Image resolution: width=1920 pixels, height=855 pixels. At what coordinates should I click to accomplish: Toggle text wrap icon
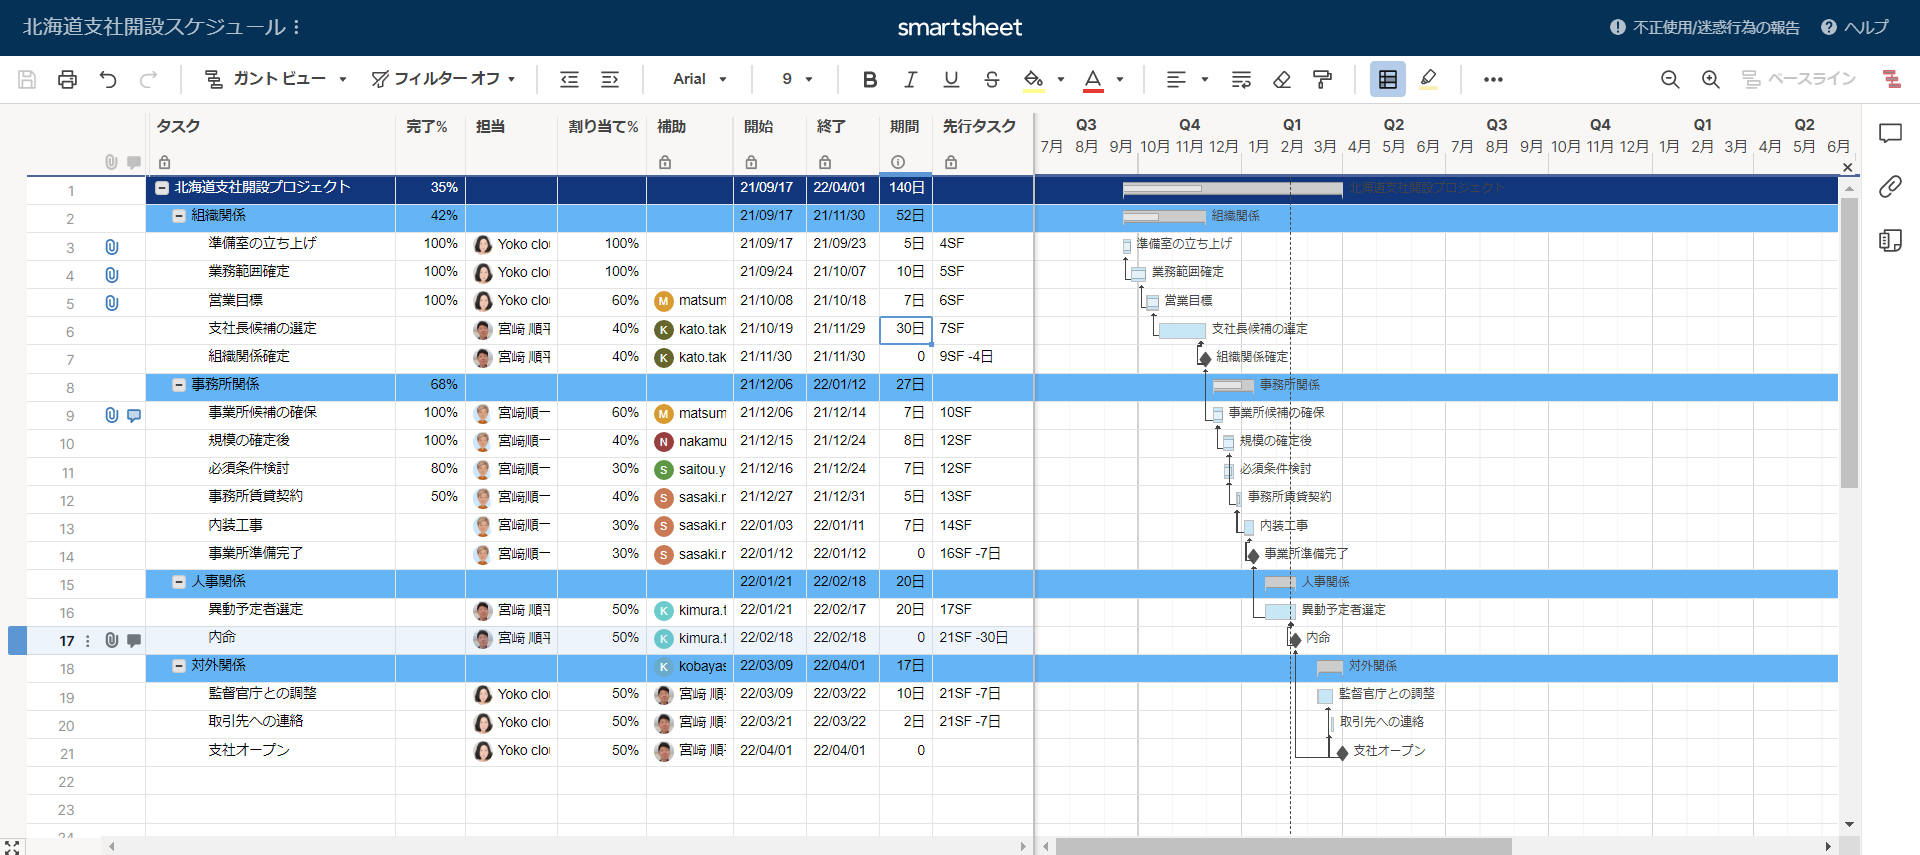1241,79
